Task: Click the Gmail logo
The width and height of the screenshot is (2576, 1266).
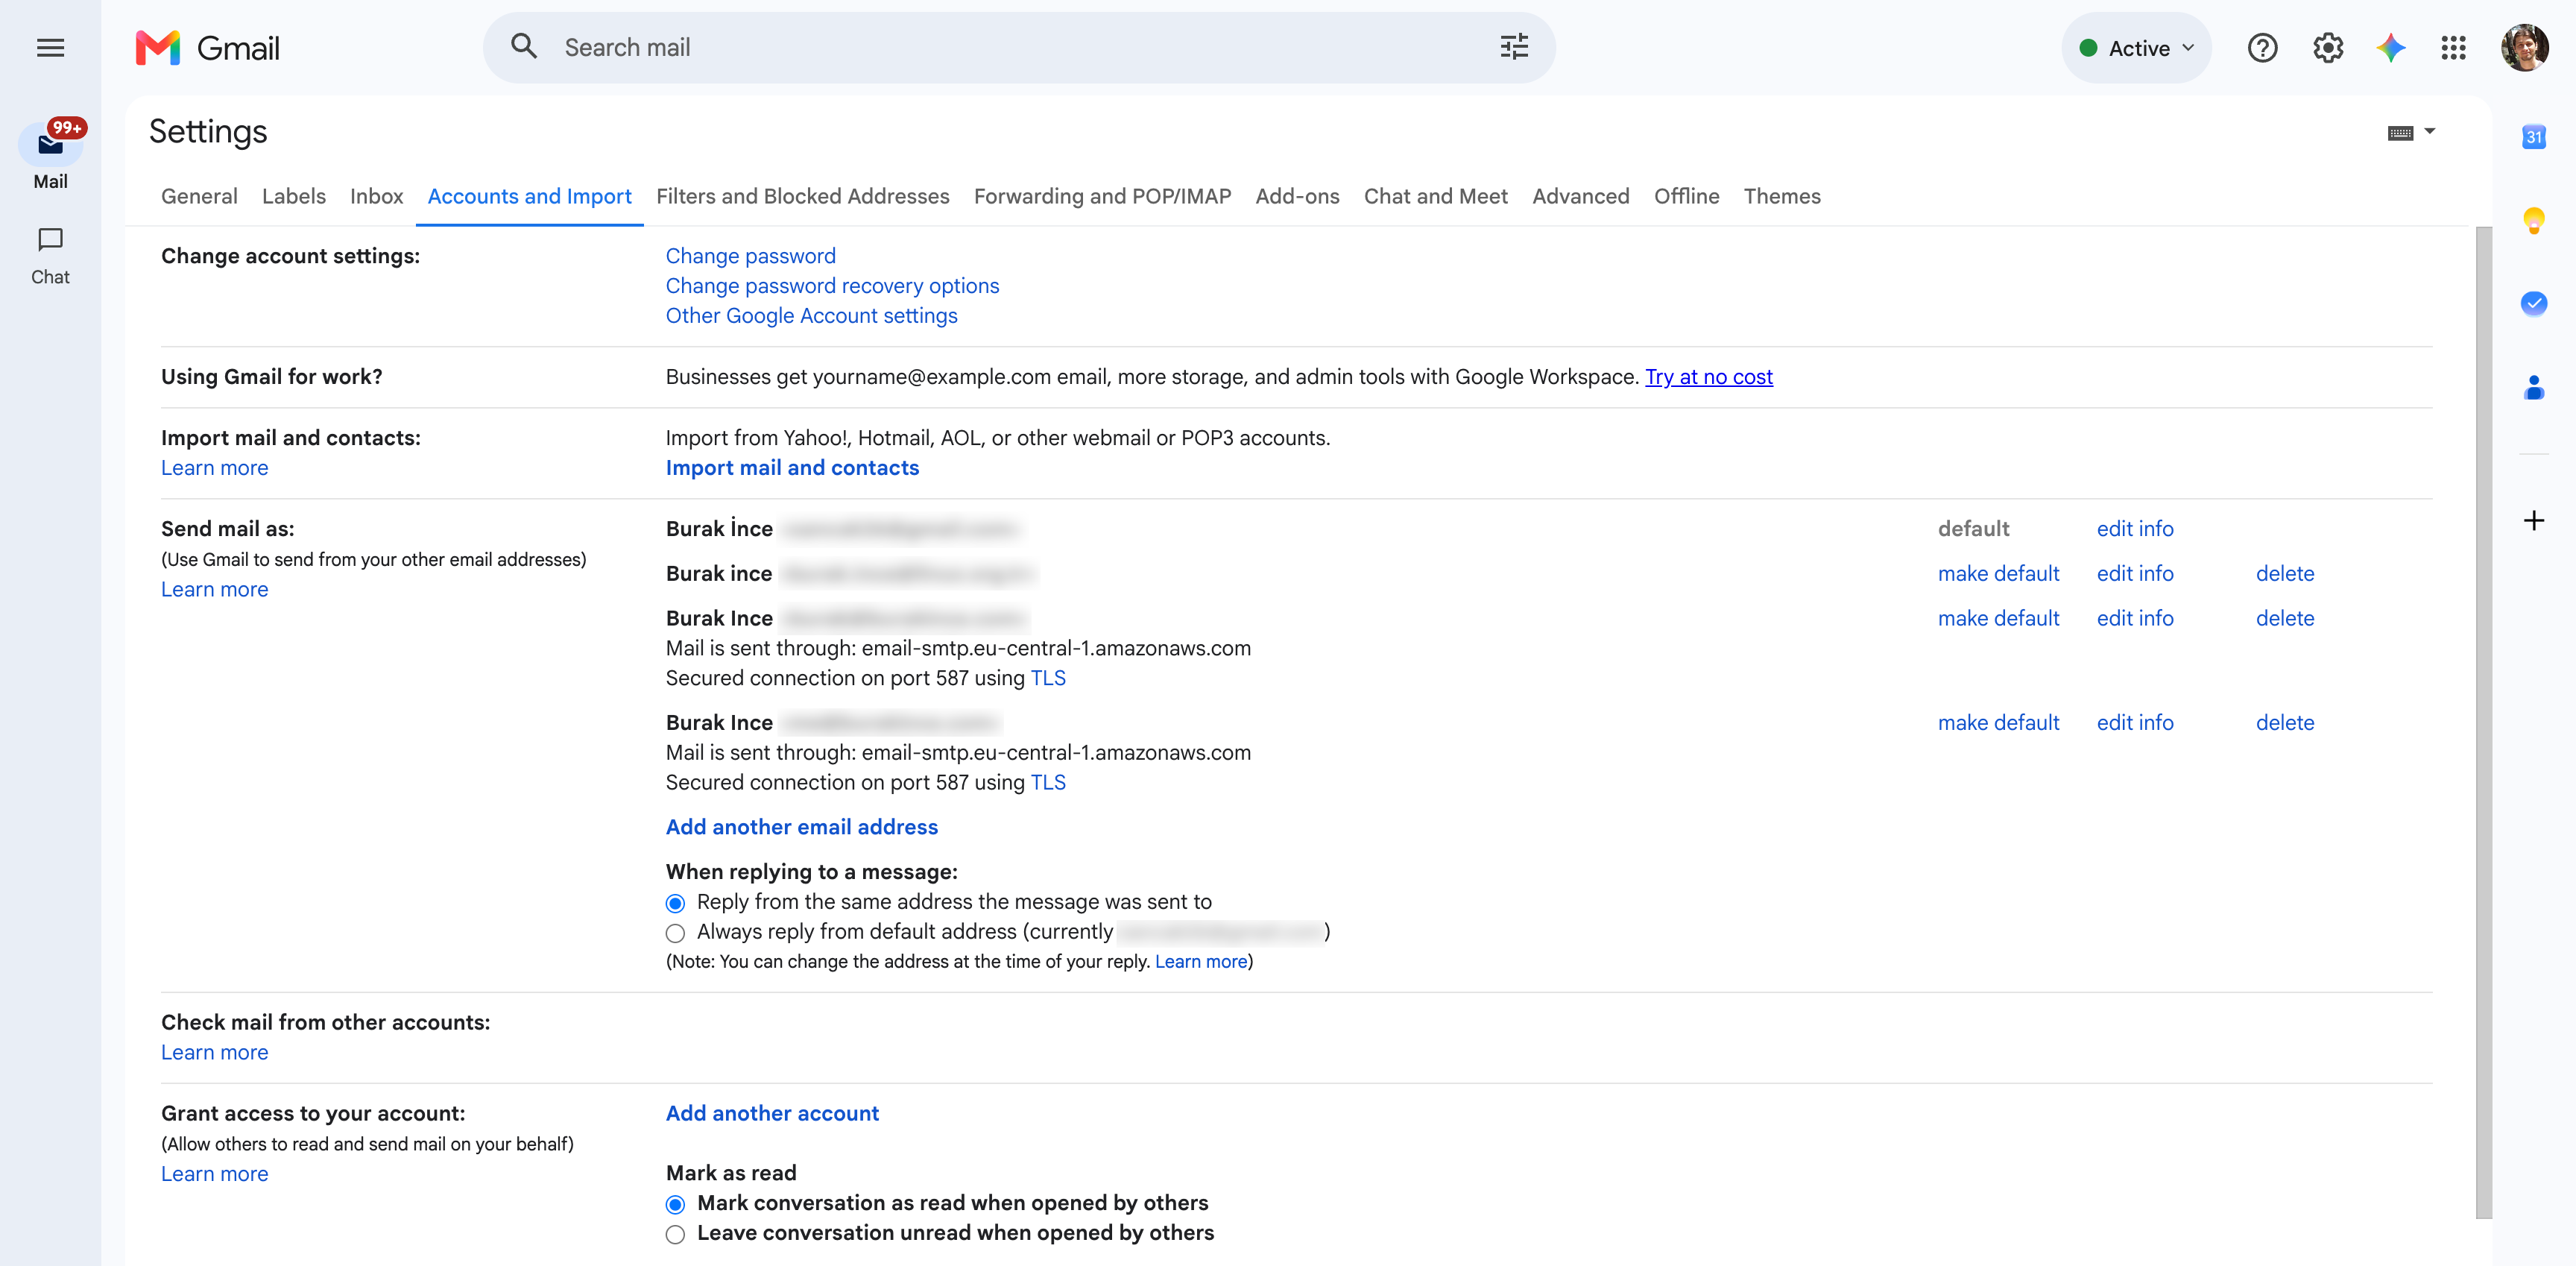Action: click(x=208, y=48)
